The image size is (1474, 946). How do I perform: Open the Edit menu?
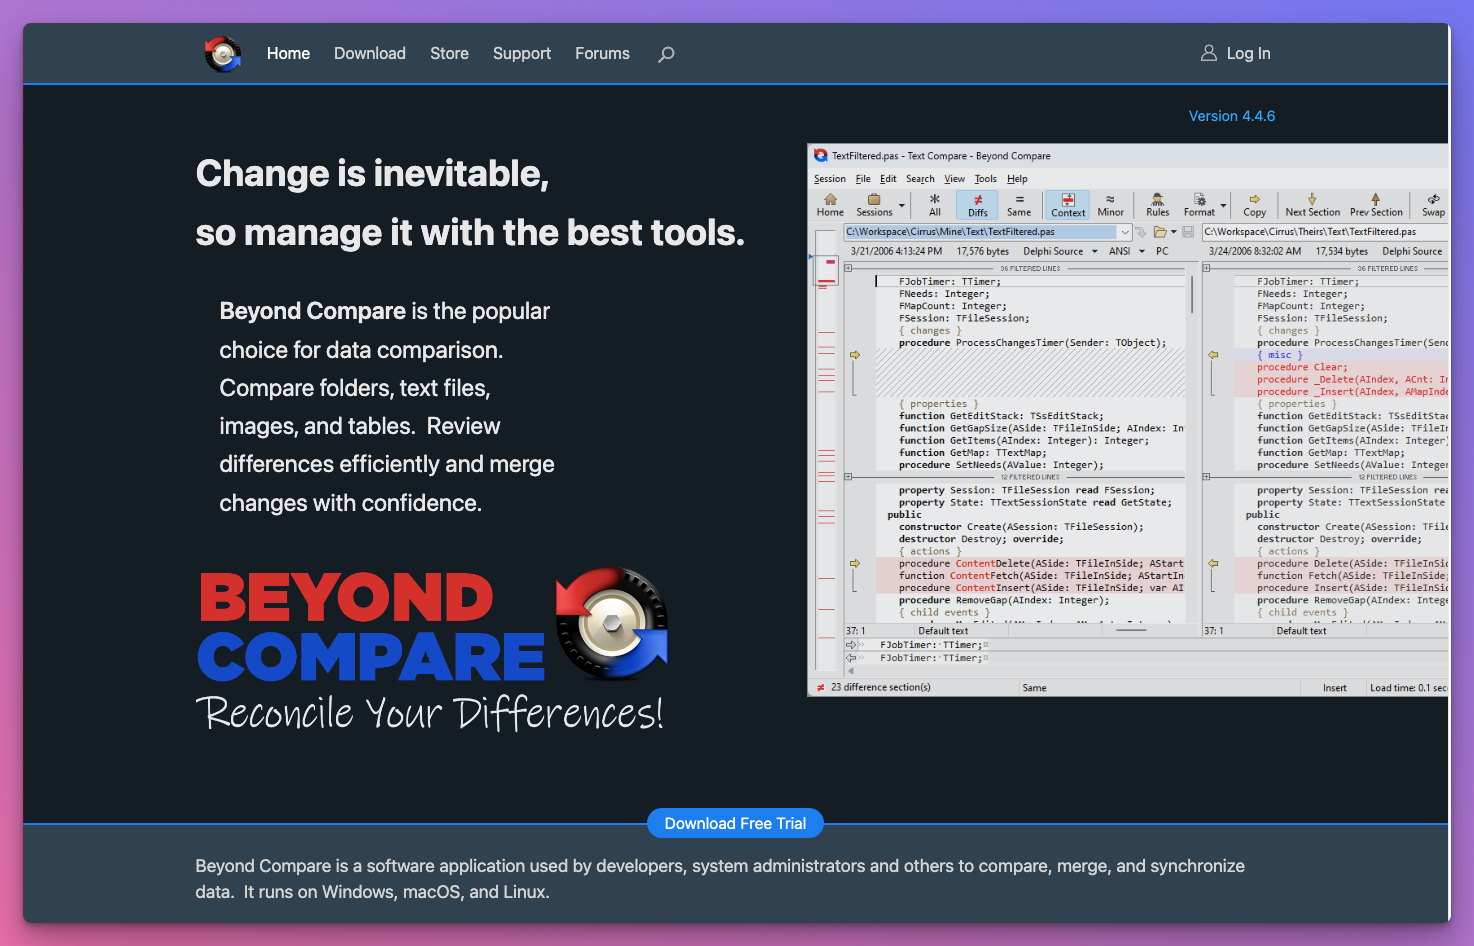888,179
